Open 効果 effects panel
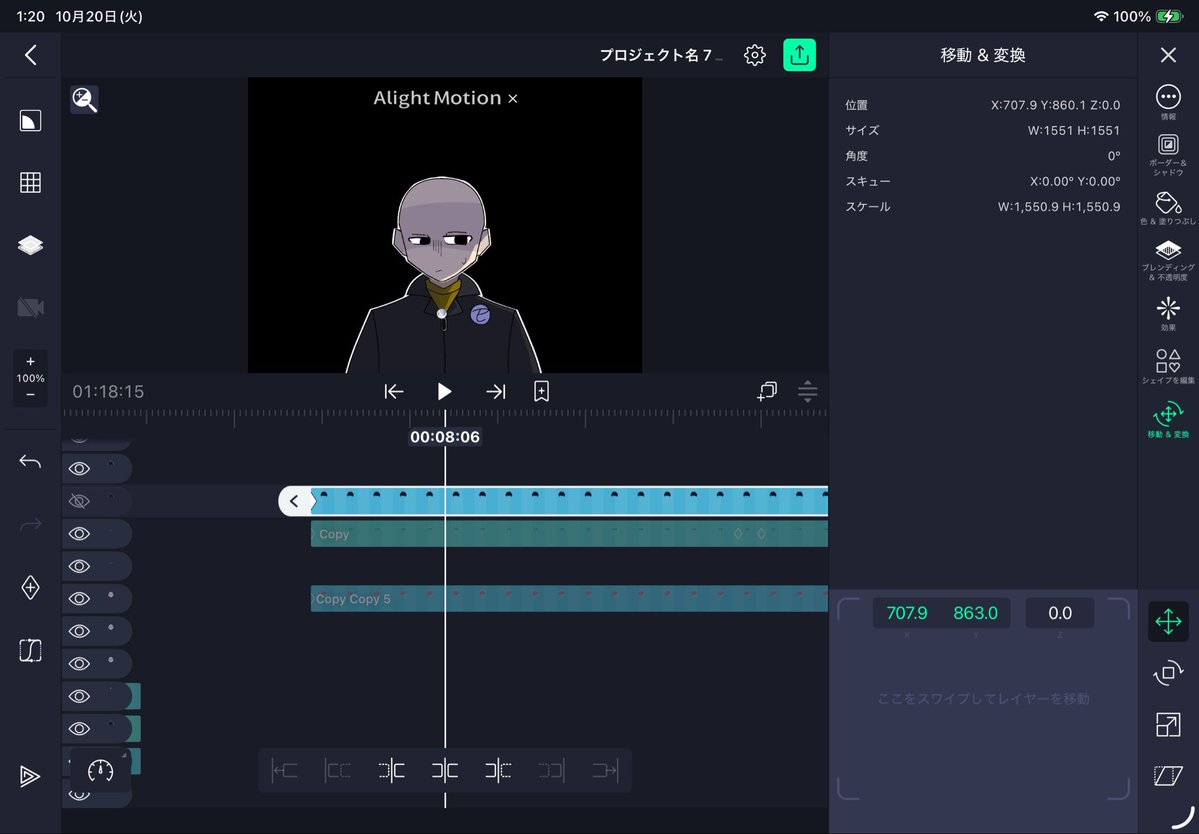Viewport: 1199px width, 834px height. pos(1168,314)
